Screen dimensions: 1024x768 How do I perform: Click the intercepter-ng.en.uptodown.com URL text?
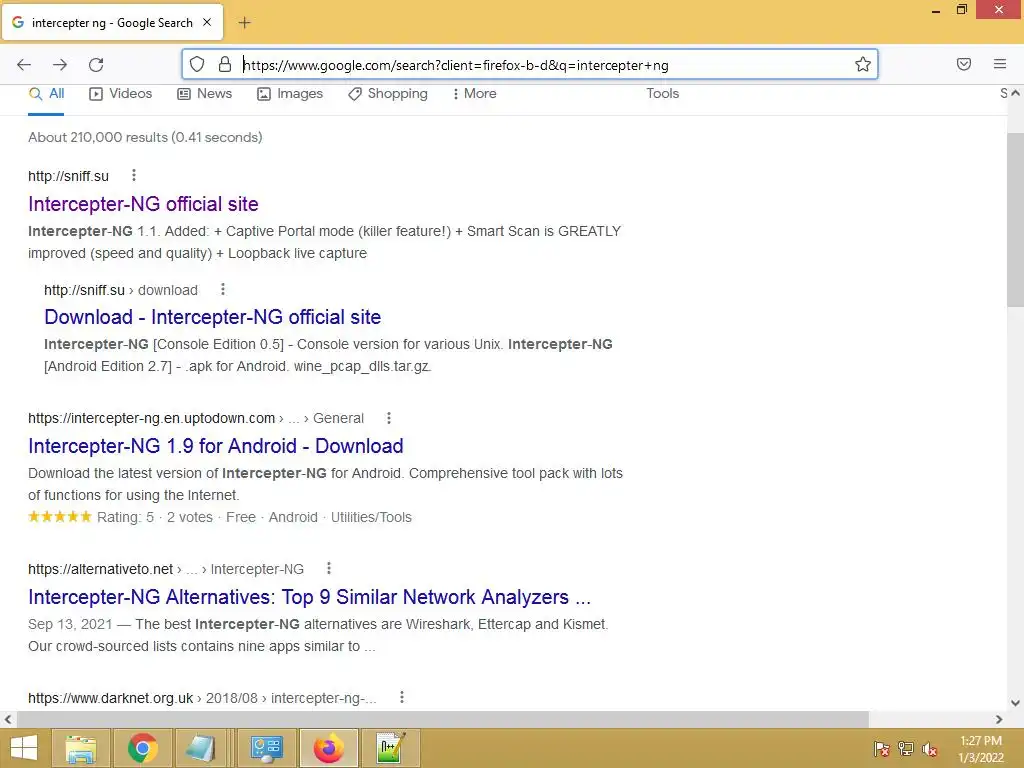click(x=152, y=419)
